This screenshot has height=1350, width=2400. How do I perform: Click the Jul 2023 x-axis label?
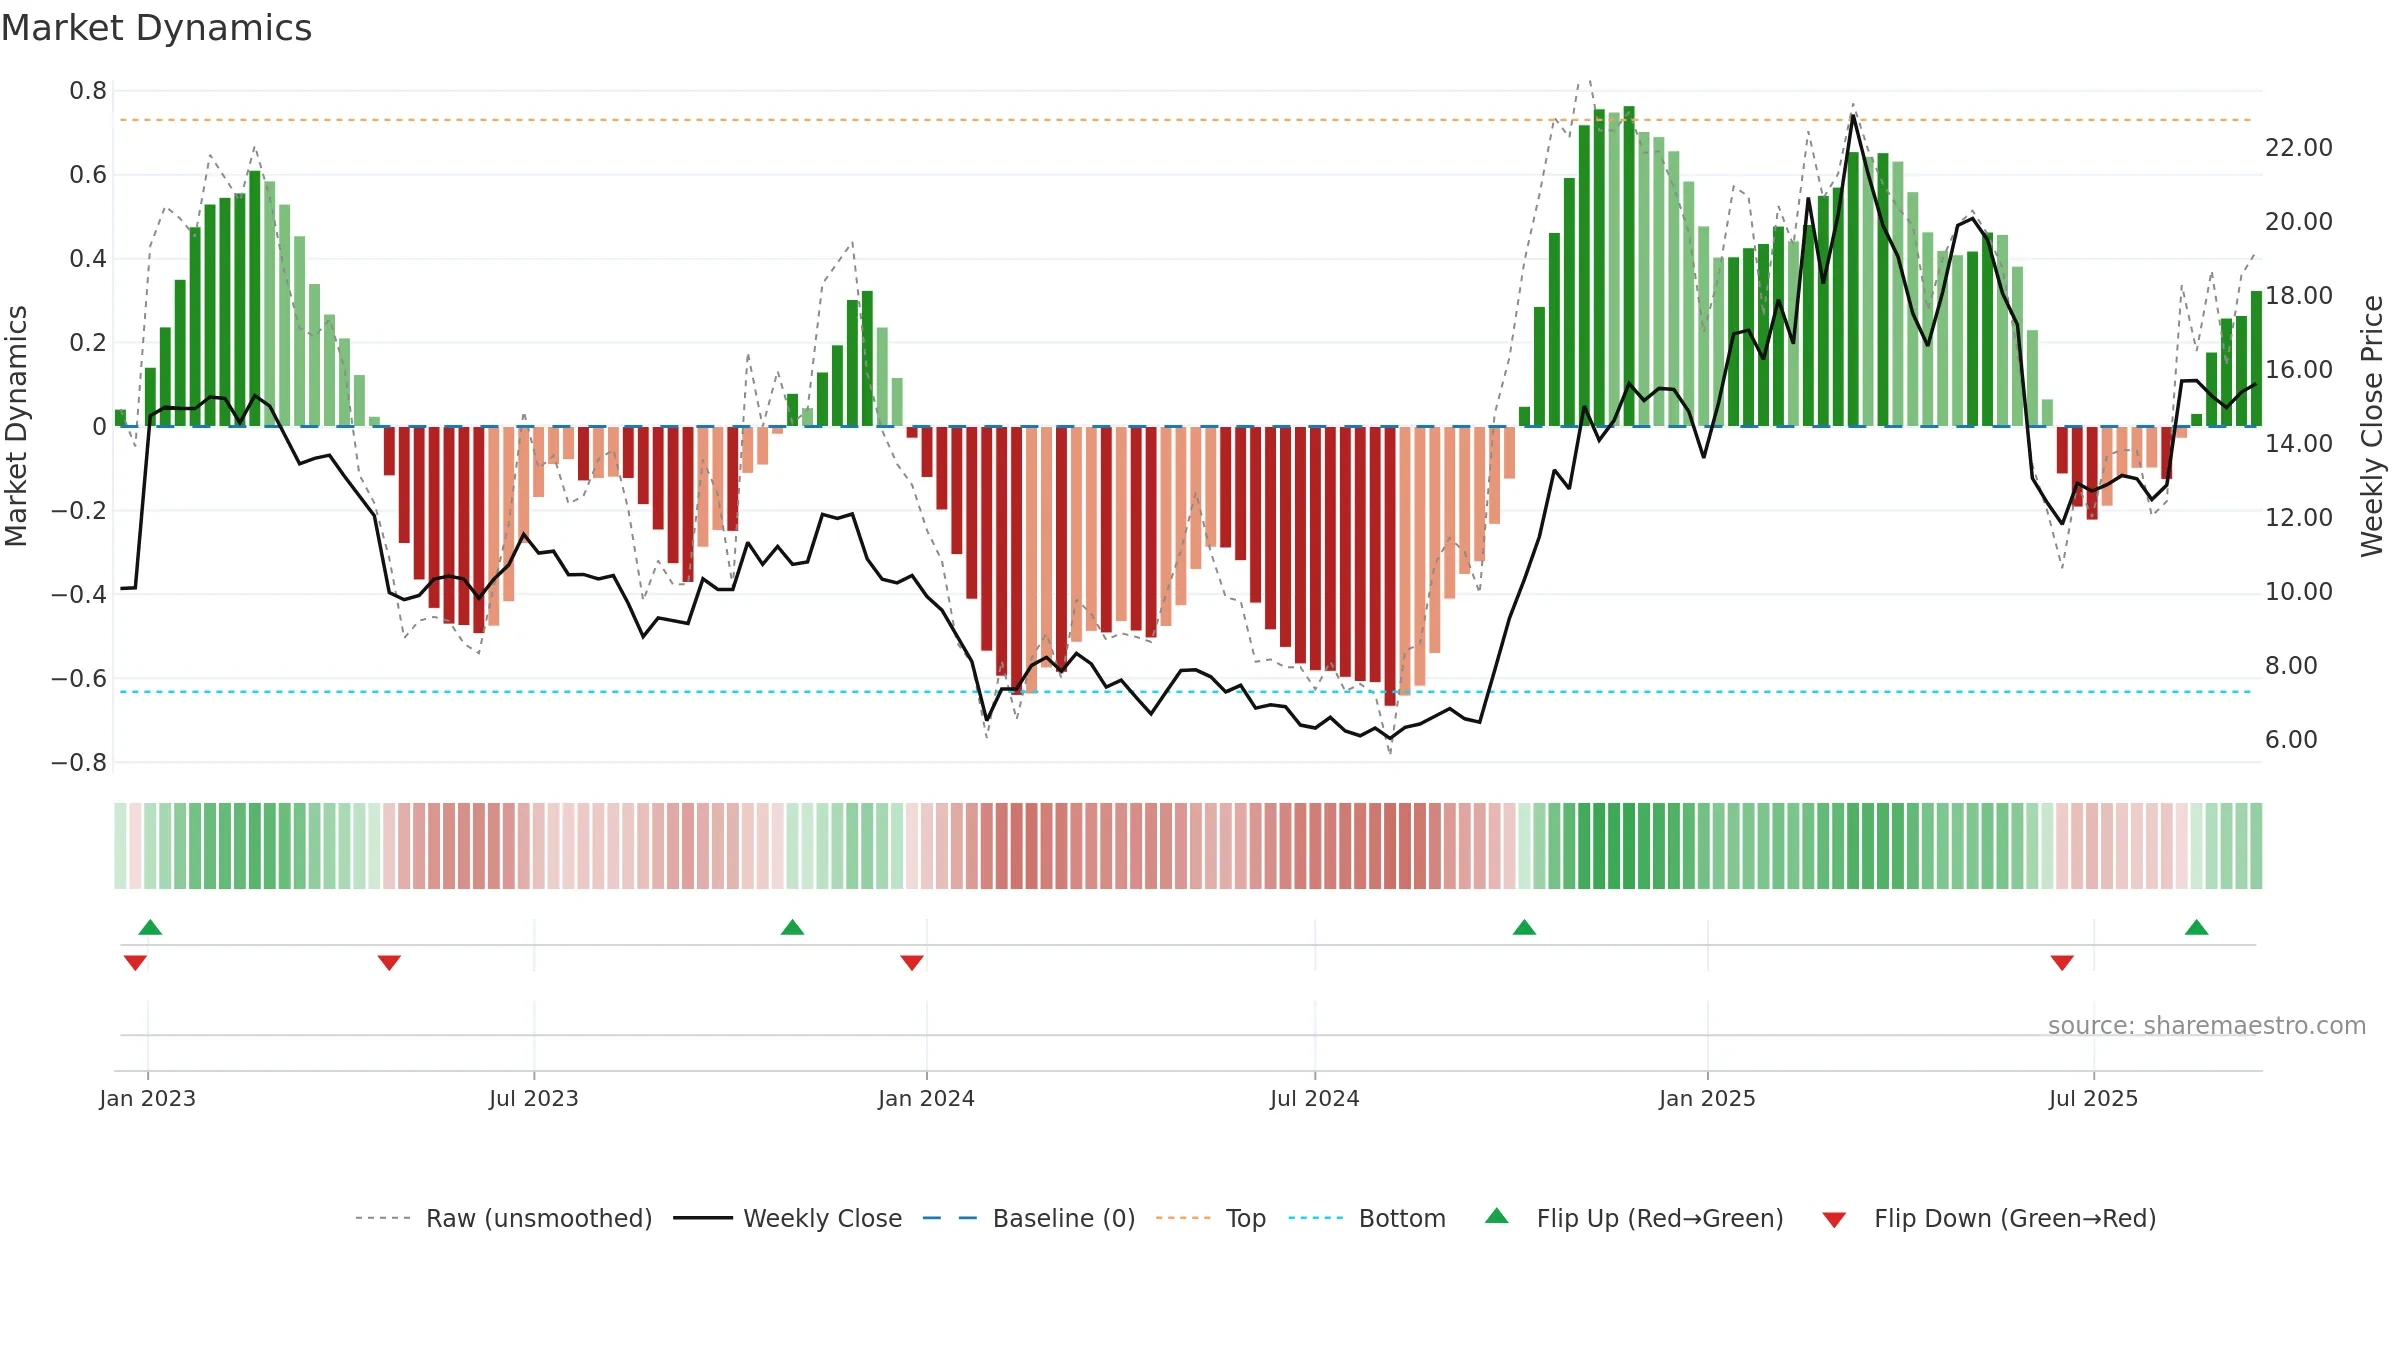pos(533,1098)
